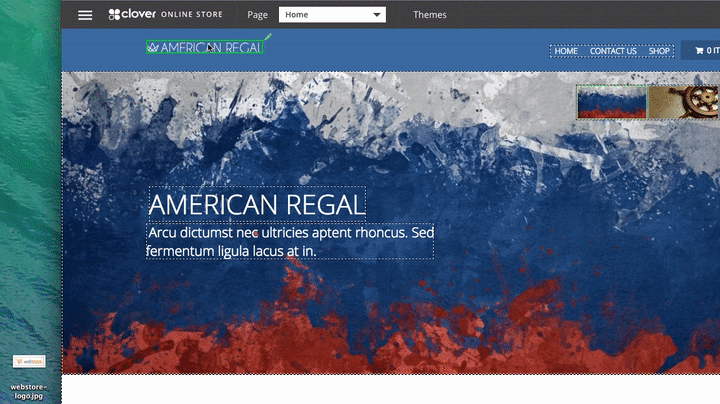The width and height of the screenshot is (720, 404).
Task: Open the hamburger menu
Action: coord(85,15)
